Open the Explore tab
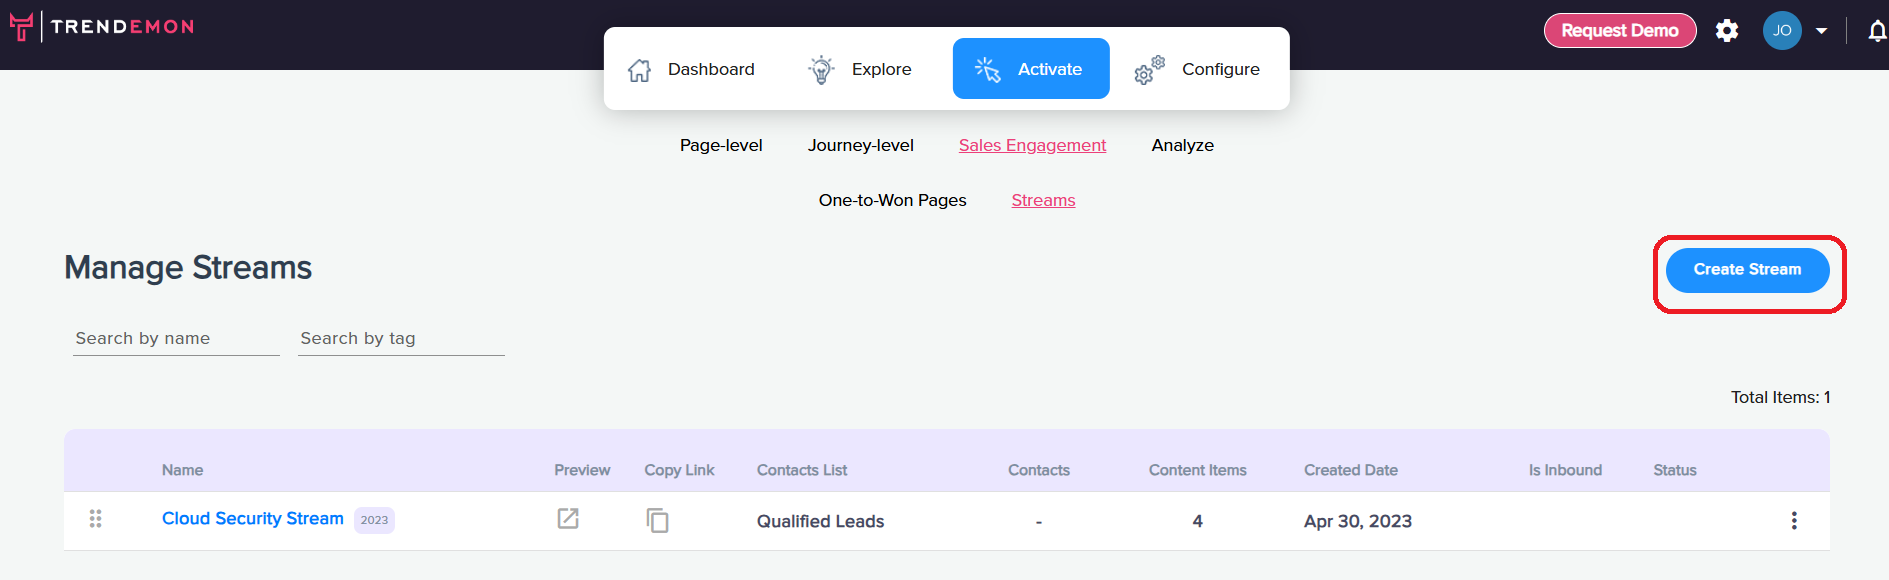This screenshot has height=580, width=1889. [x=861, y=69]
